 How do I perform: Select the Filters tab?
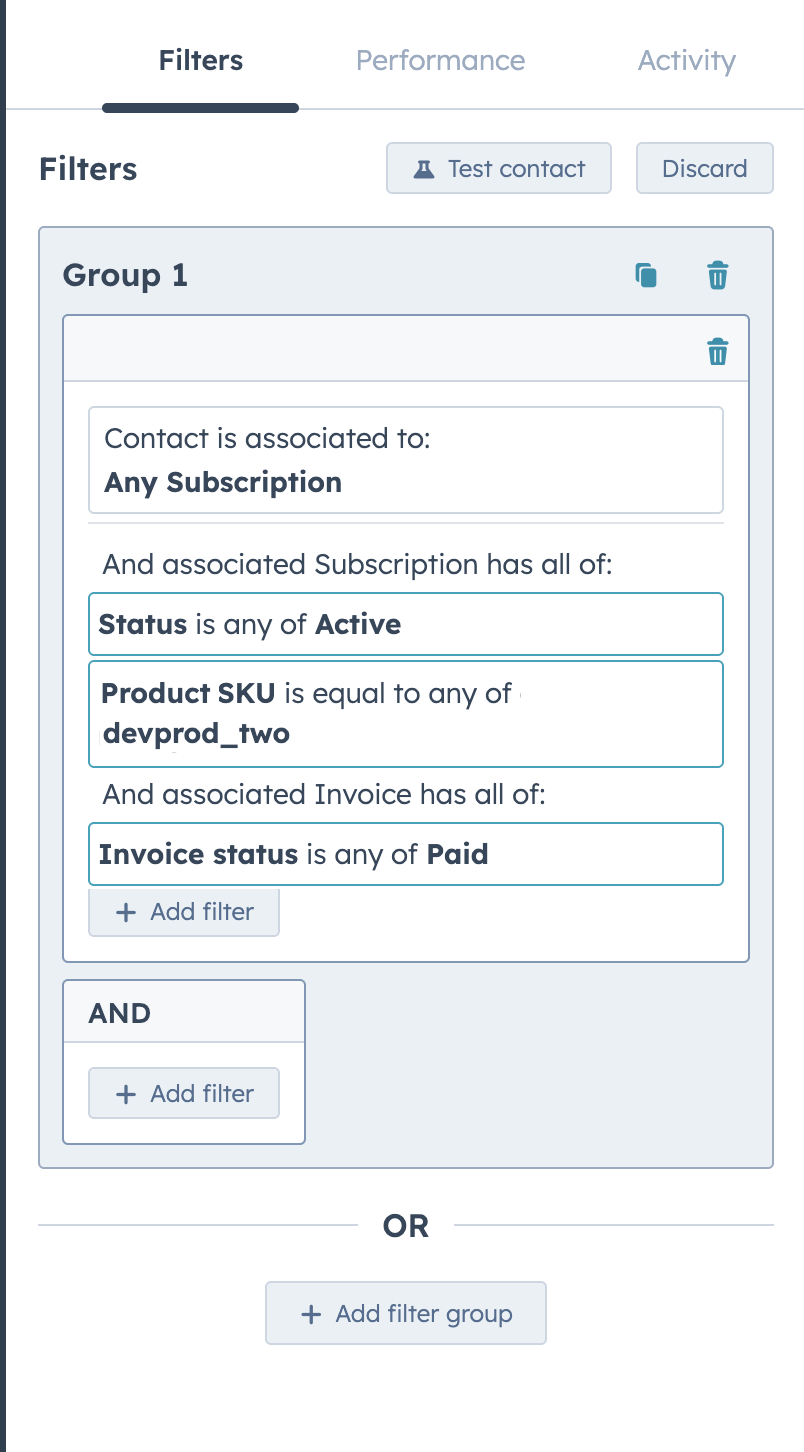tap(200, 60)
